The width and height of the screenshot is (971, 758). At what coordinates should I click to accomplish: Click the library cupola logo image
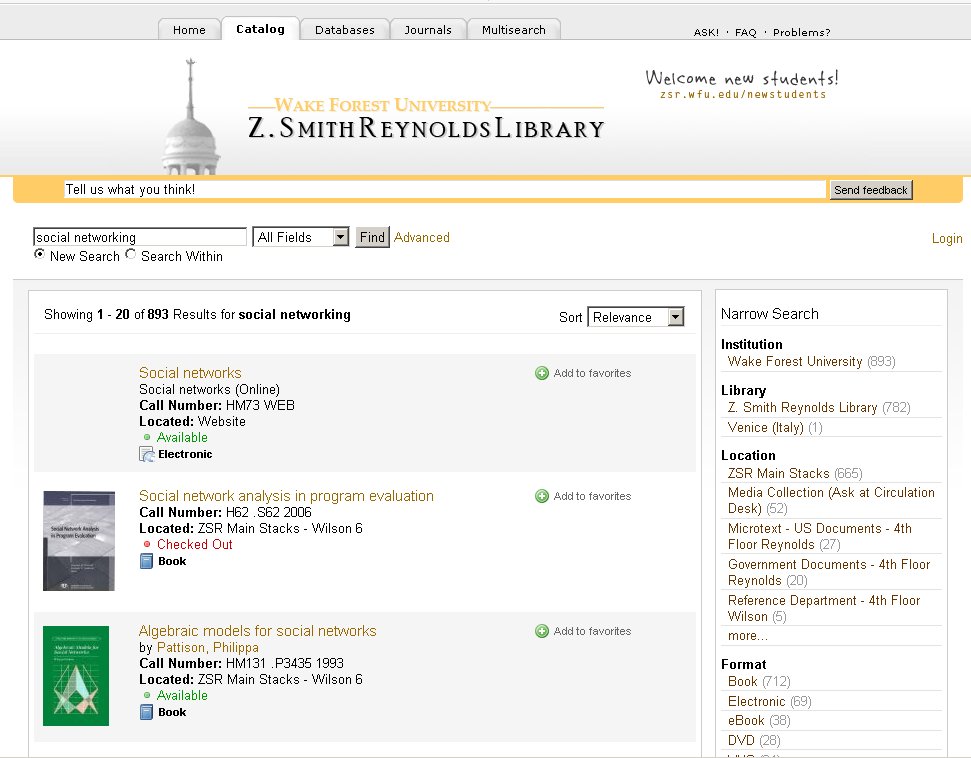[191, 116]
